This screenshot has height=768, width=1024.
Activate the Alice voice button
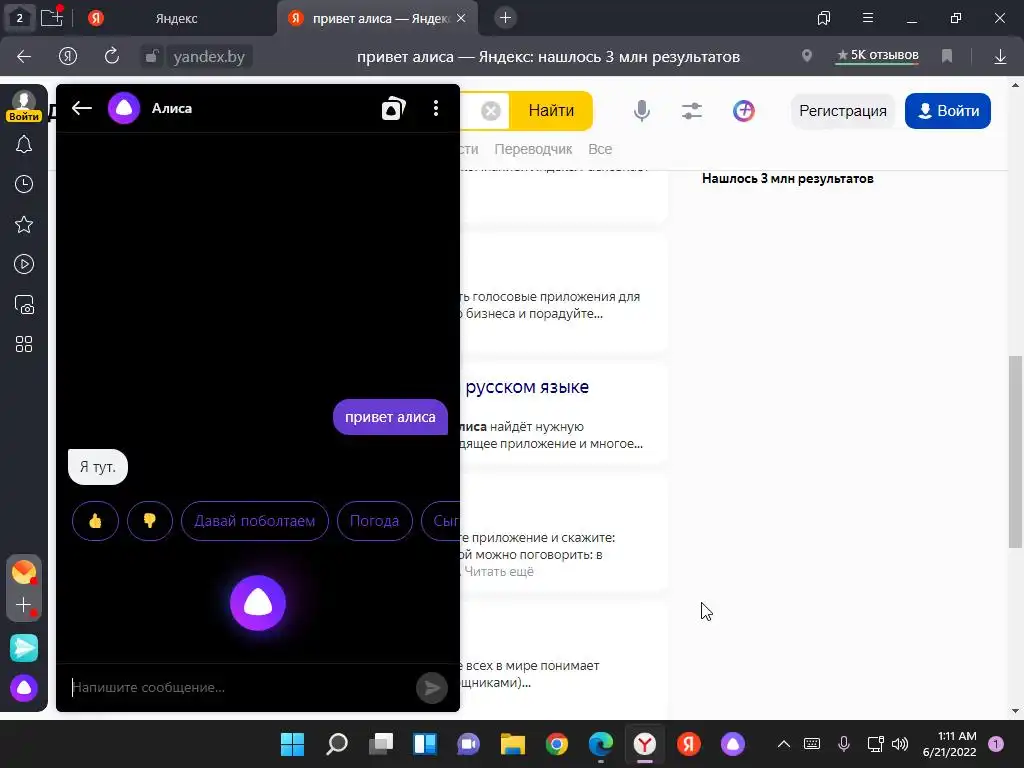pyautogui.click(x=258, y=603)
